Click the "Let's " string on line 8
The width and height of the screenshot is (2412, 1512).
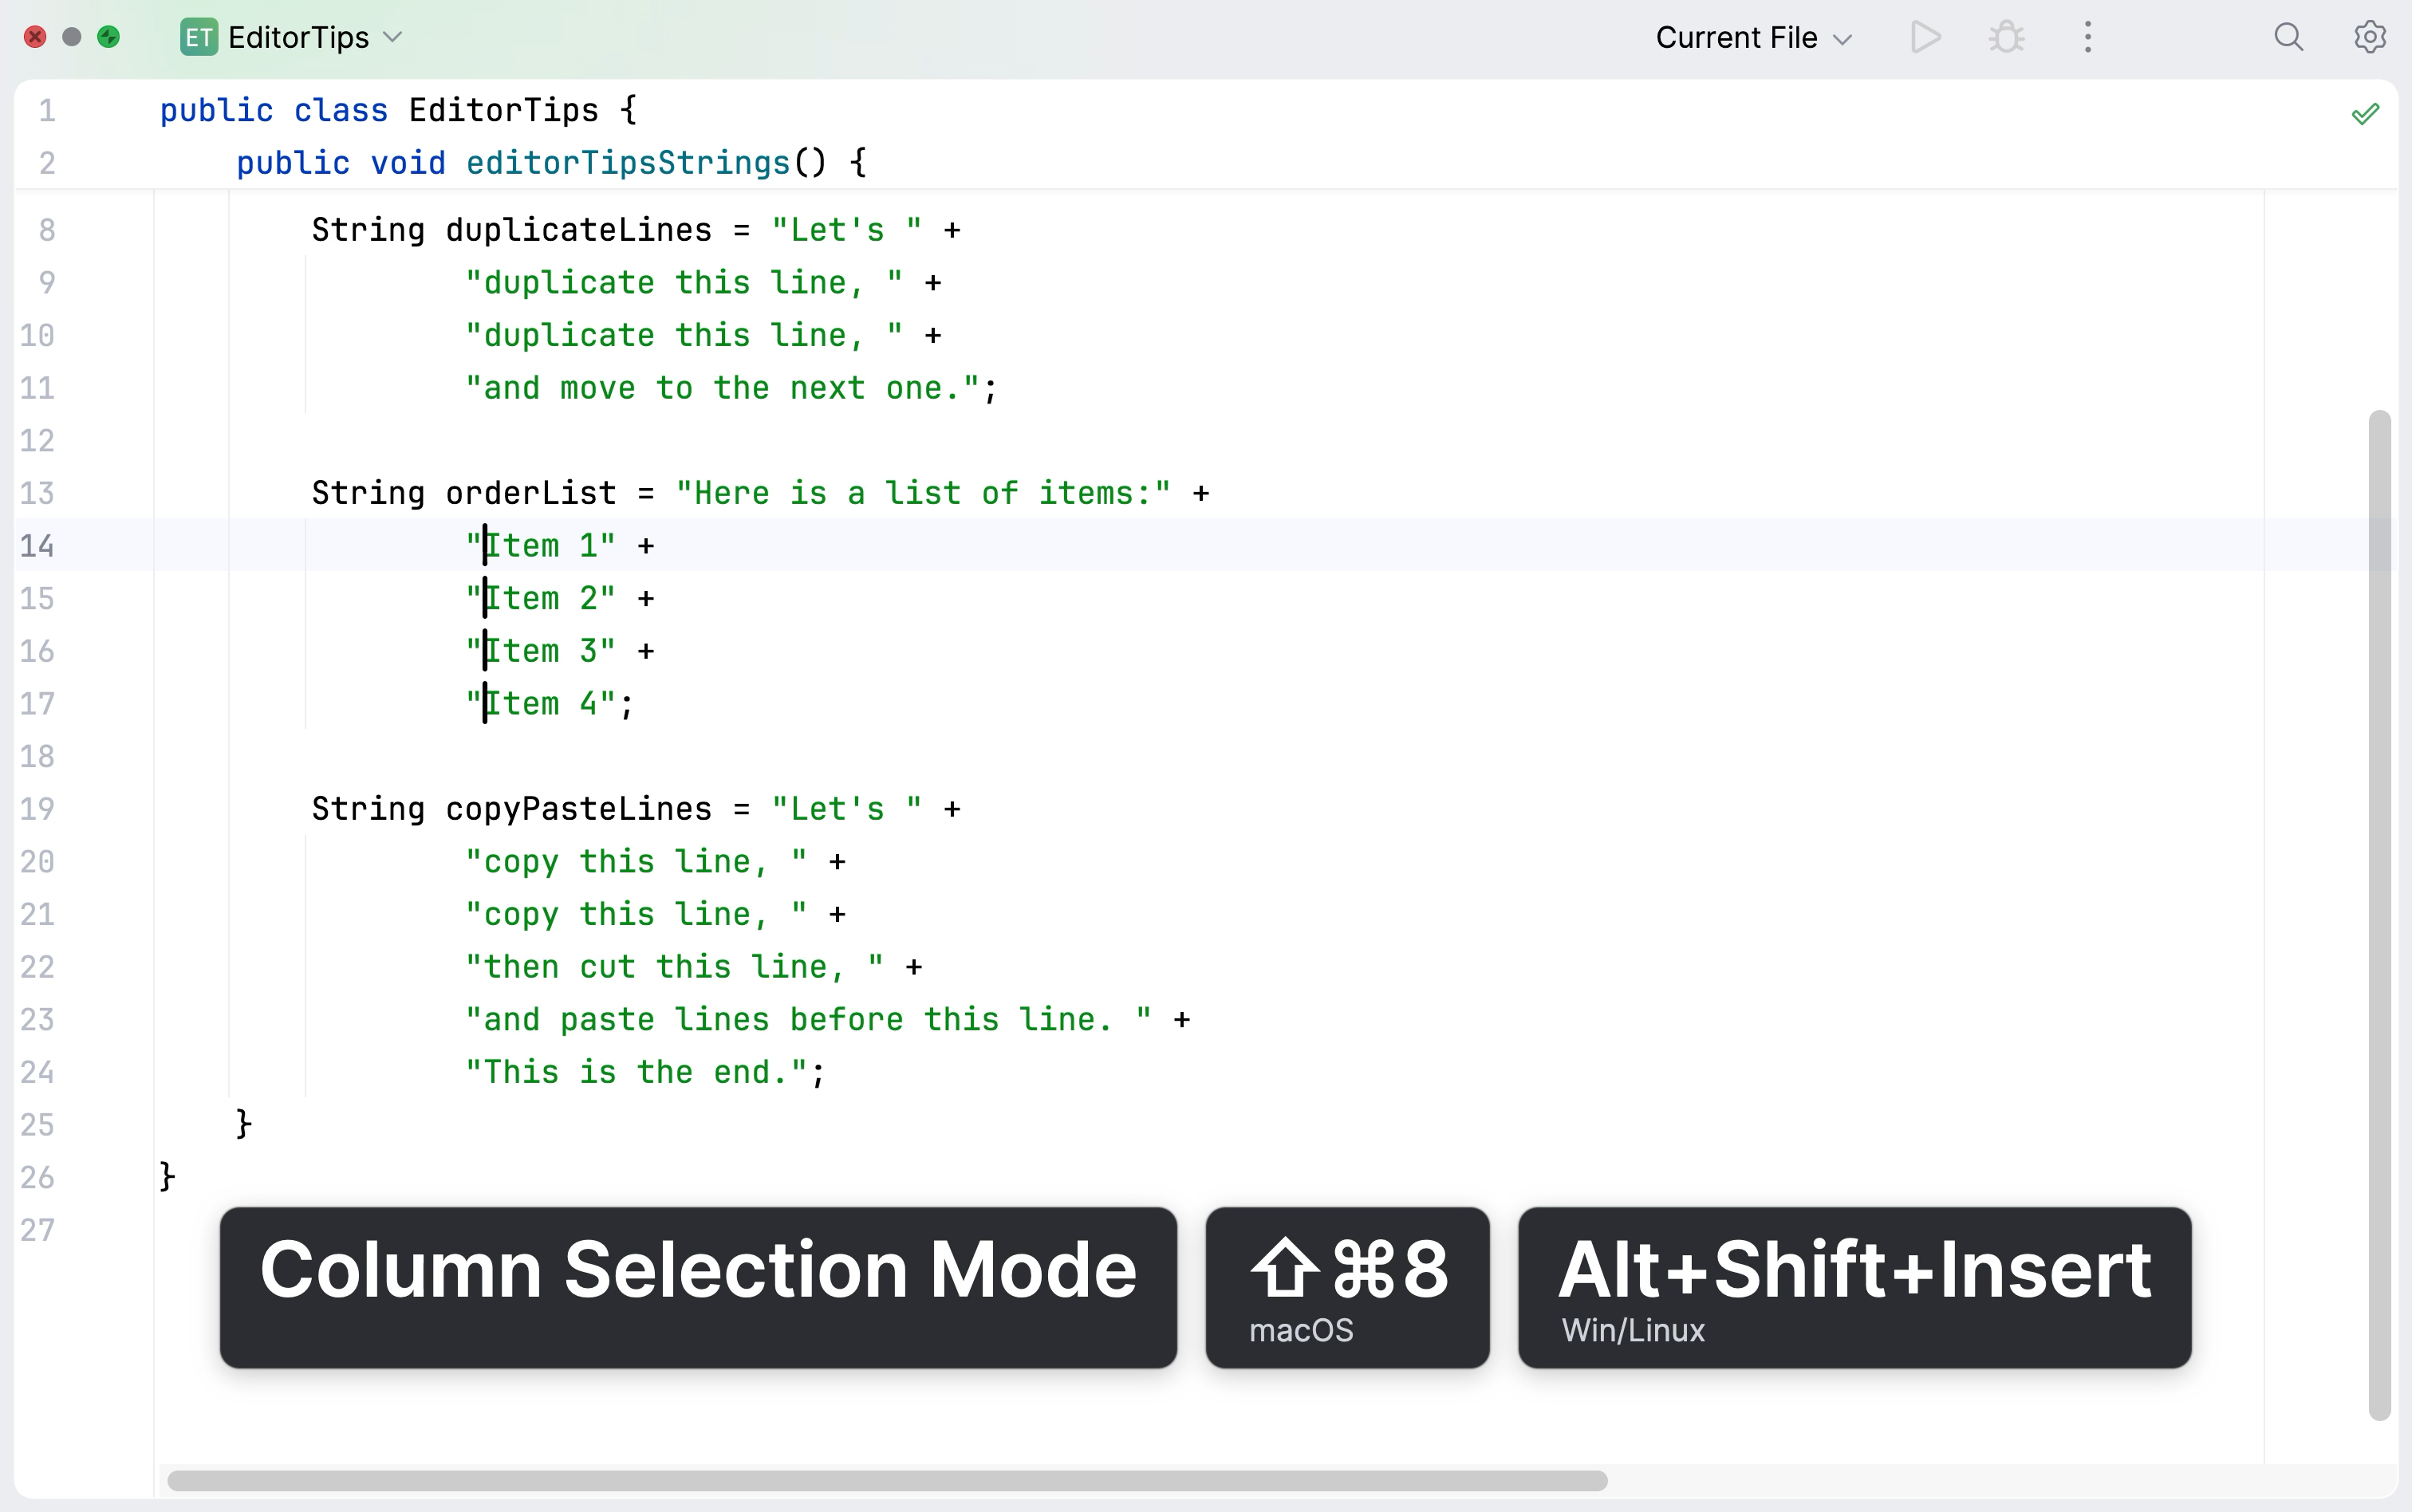[x=846, y=230]
